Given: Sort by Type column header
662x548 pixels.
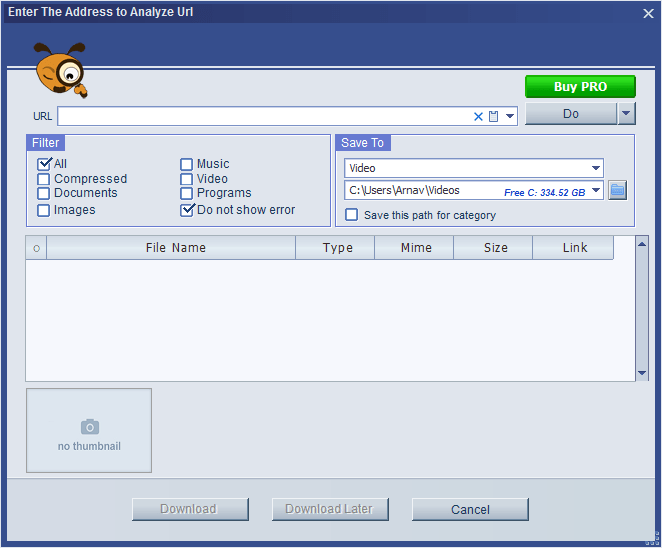Looking at the screenshot, I should [335, 247].
